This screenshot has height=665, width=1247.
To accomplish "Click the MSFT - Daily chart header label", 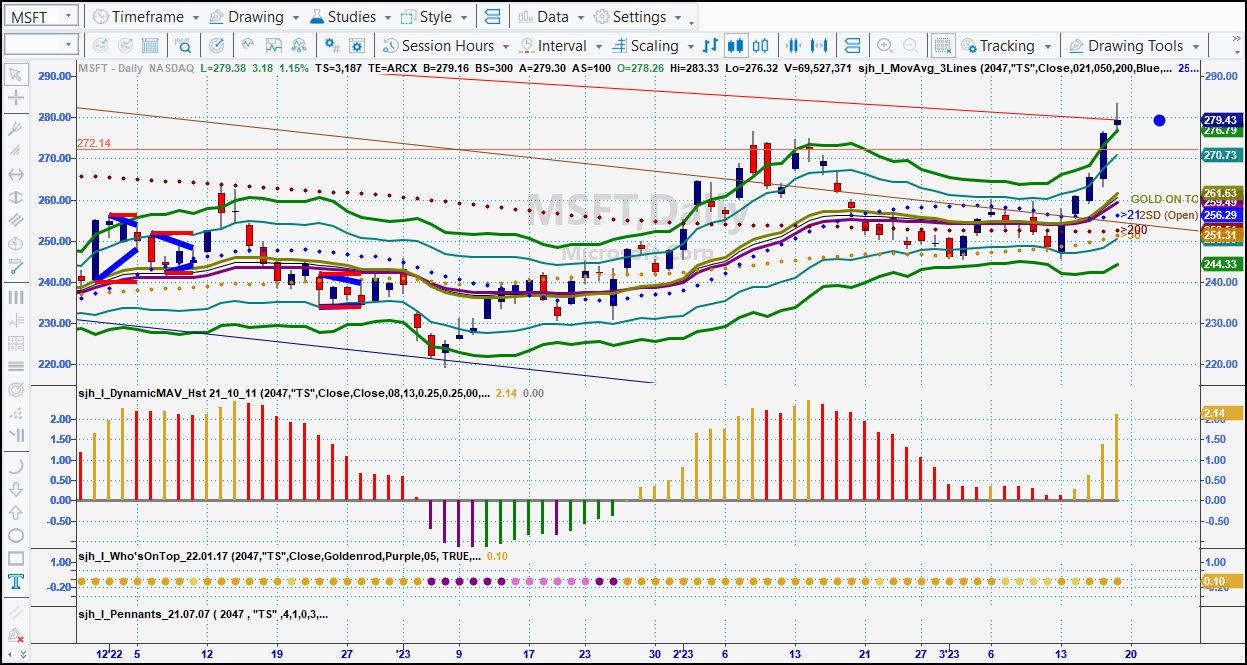I will pyautogui.click(x=111, y=68).
